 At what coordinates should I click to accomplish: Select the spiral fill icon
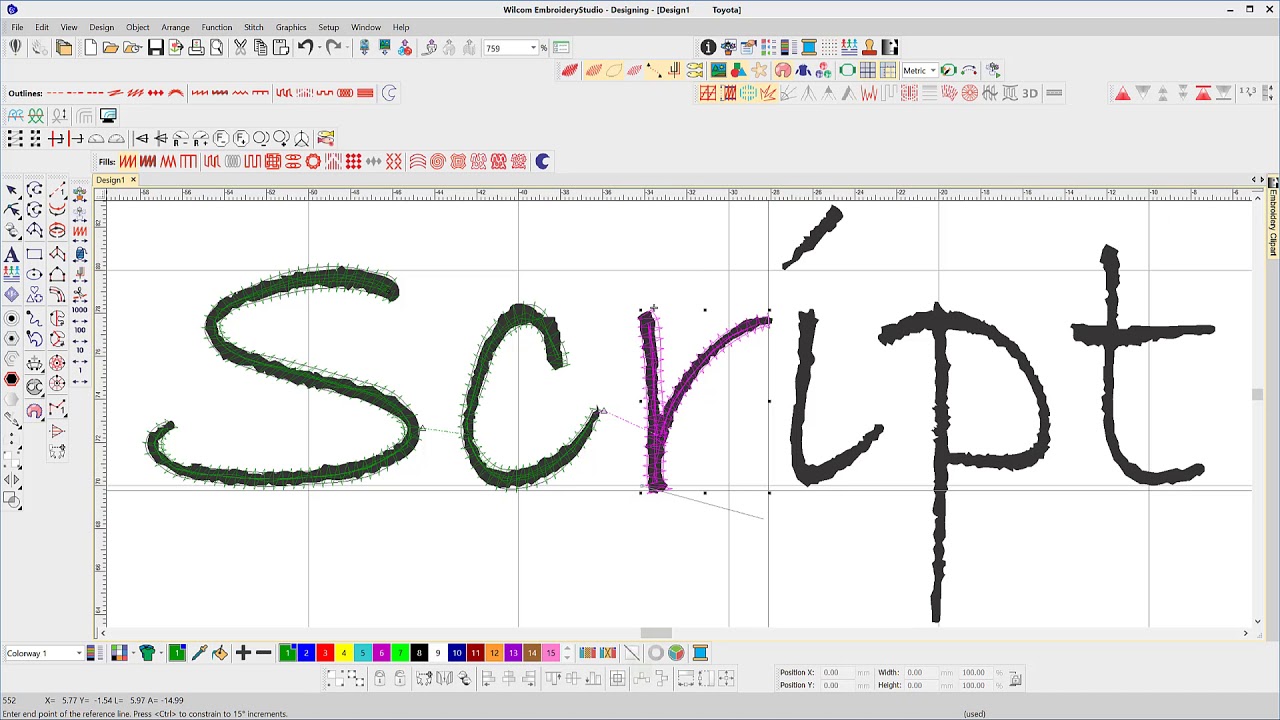click(437, 161)
